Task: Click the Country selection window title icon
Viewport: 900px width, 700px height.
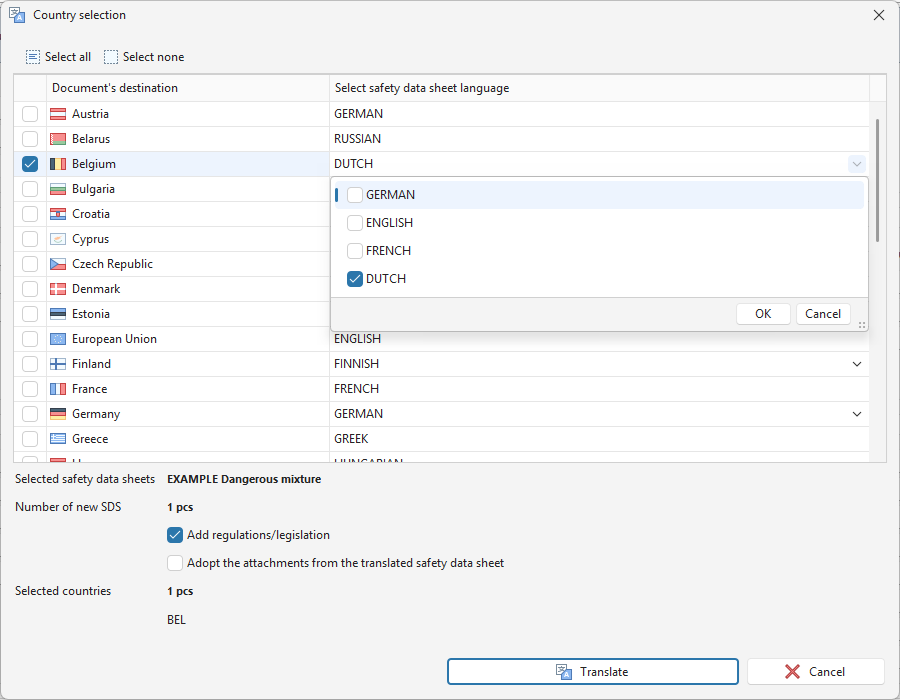Action: (x=17, y=15)
